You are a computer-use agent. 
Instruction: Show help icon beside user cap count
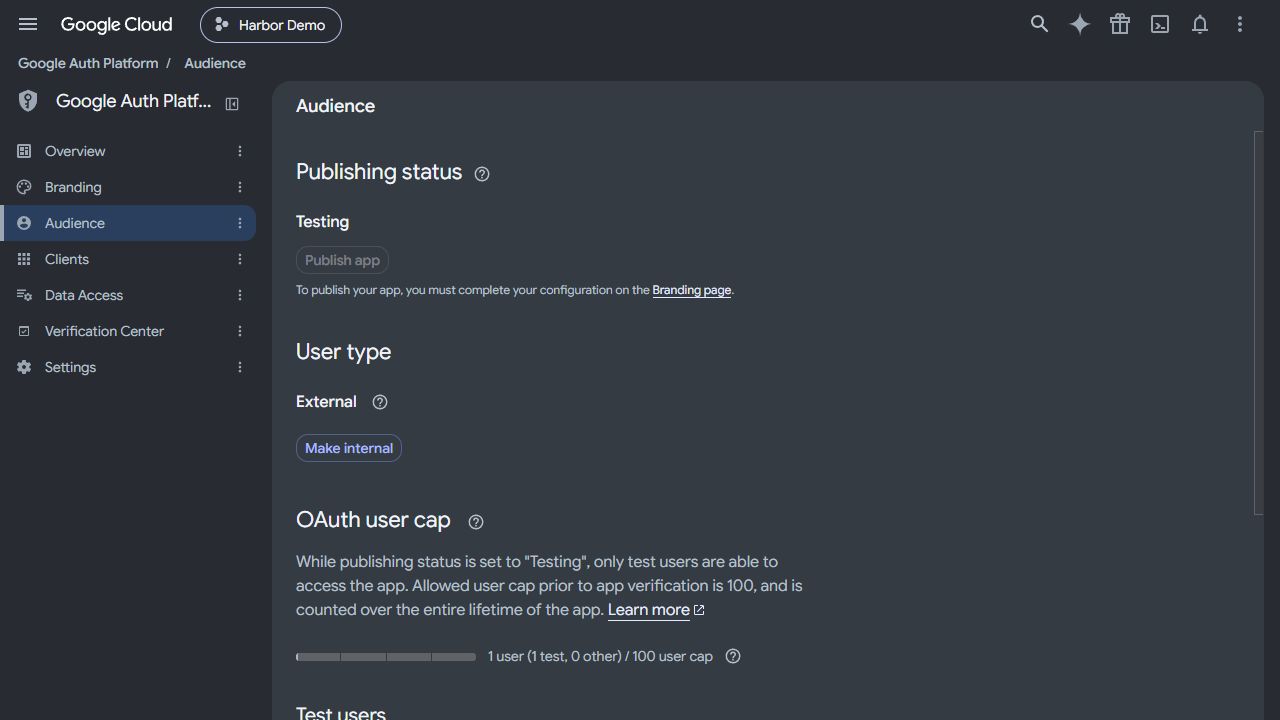pyautogui.click(x=733, y=656)
